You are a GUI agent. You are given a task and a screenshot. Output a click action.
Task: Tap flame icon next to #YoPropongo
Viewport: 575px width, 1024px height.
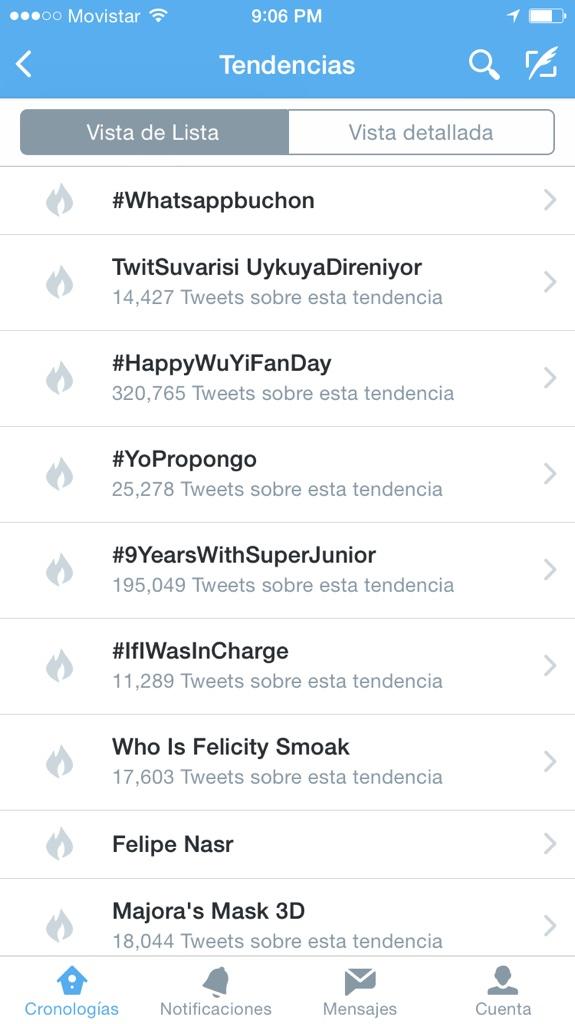59,473
